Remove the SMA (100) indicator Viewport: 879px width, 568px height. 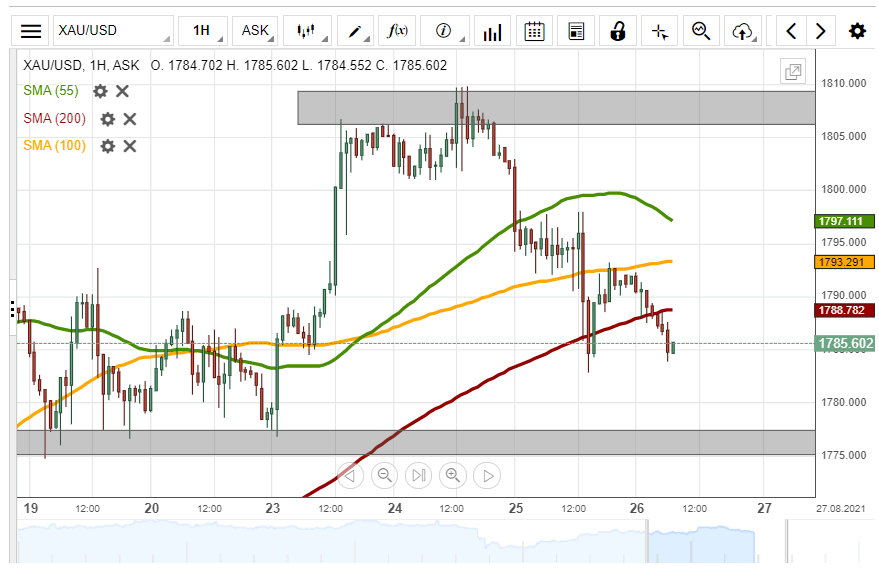130,145
